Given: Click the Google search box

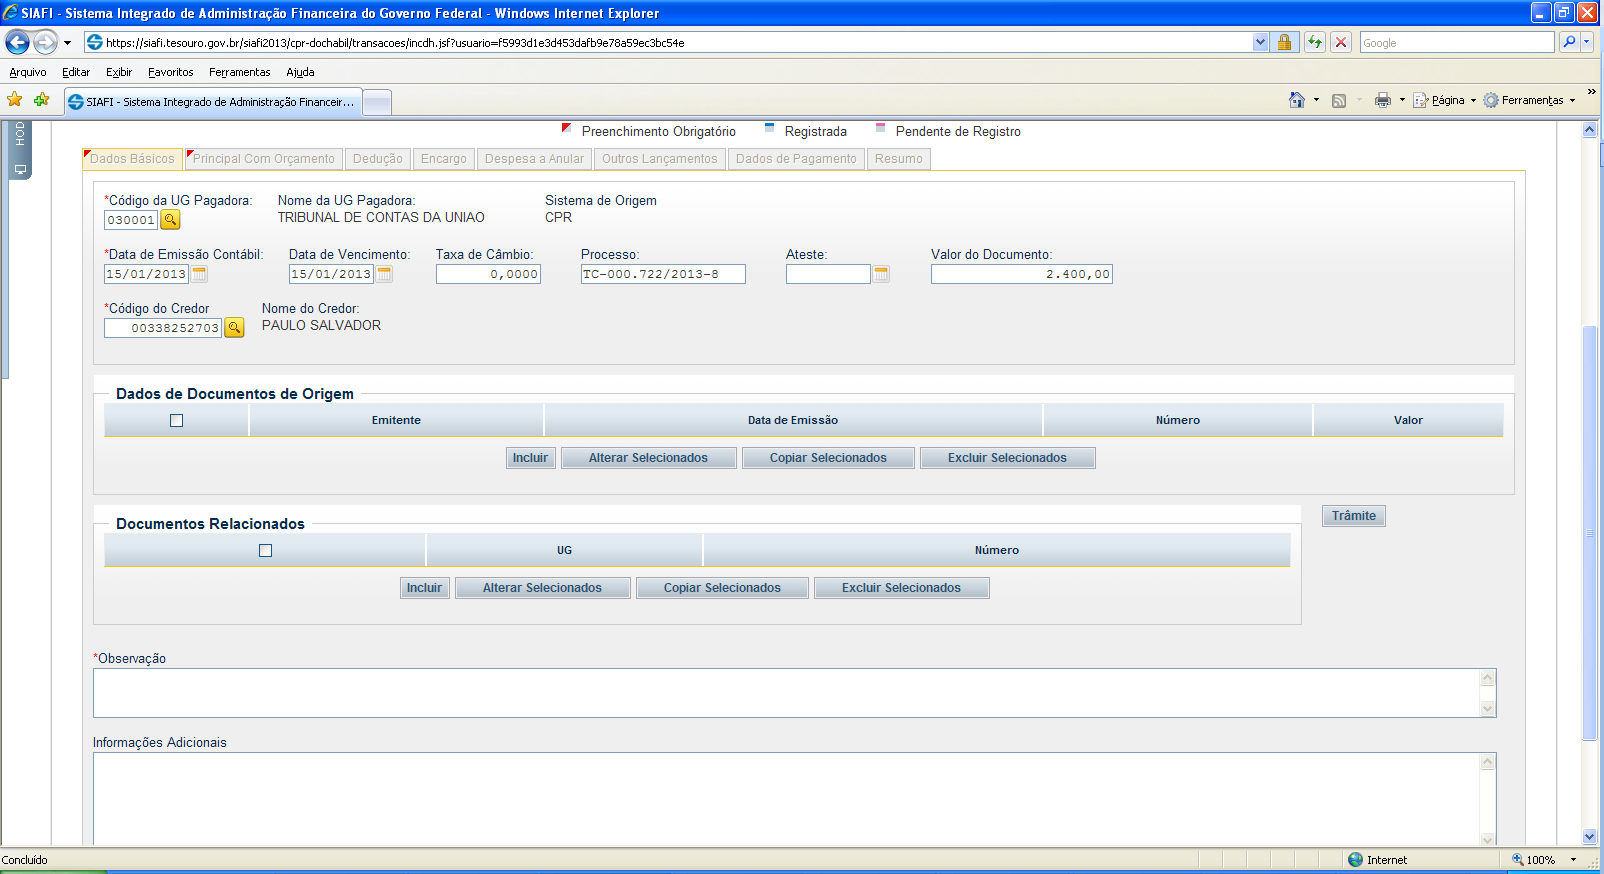Looking at the screenshot, I should 1456,43.
